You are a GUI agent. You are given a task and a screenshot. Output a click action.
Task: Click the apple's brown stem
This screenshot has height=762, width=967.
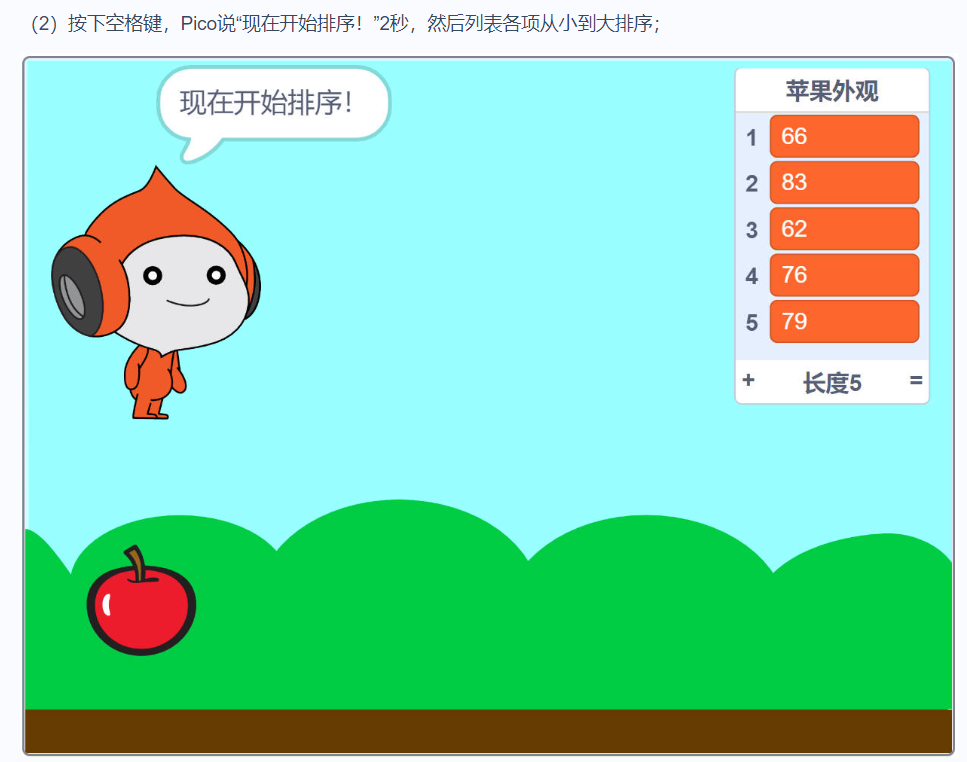140,560
